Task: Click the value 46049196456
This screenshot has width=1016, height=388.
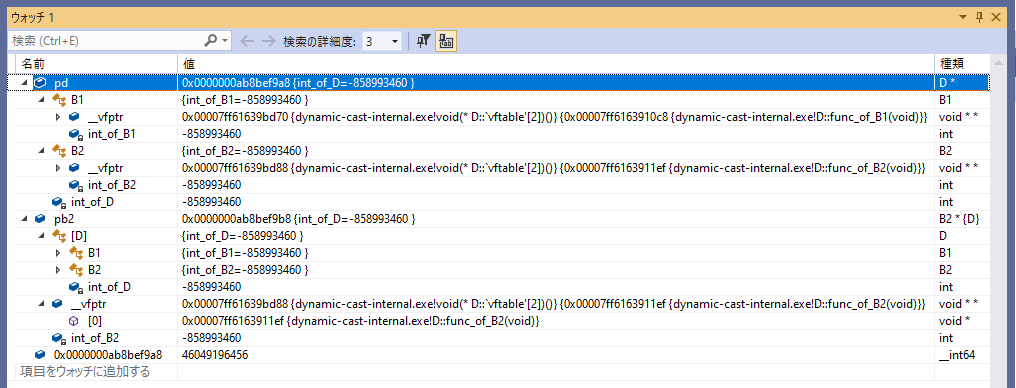Action: (215, 355)
